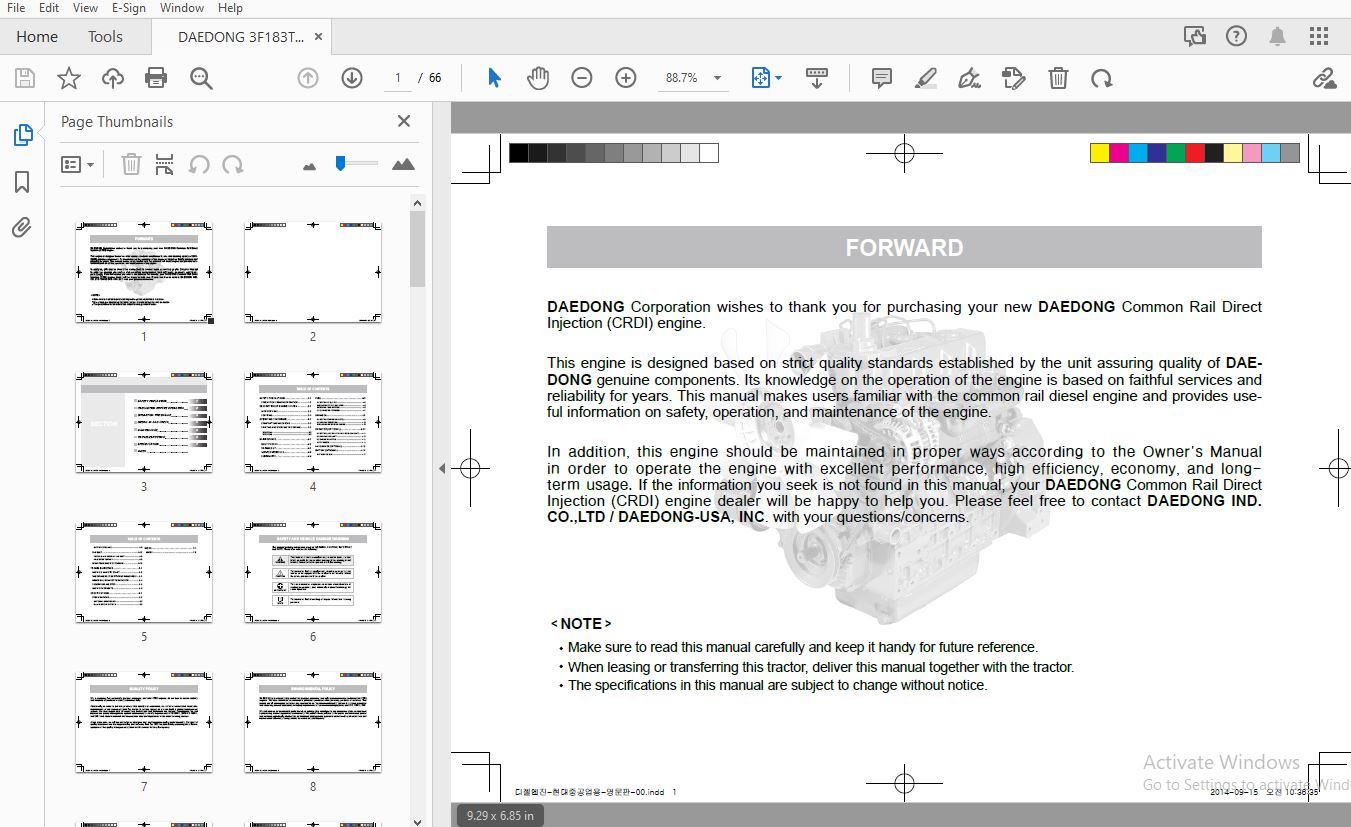Image resolution: width=1351 pixels, height=827 pixels.
Task: Click thumbnails panel scrollbar down arrow
Action: [x=418, y=820]
